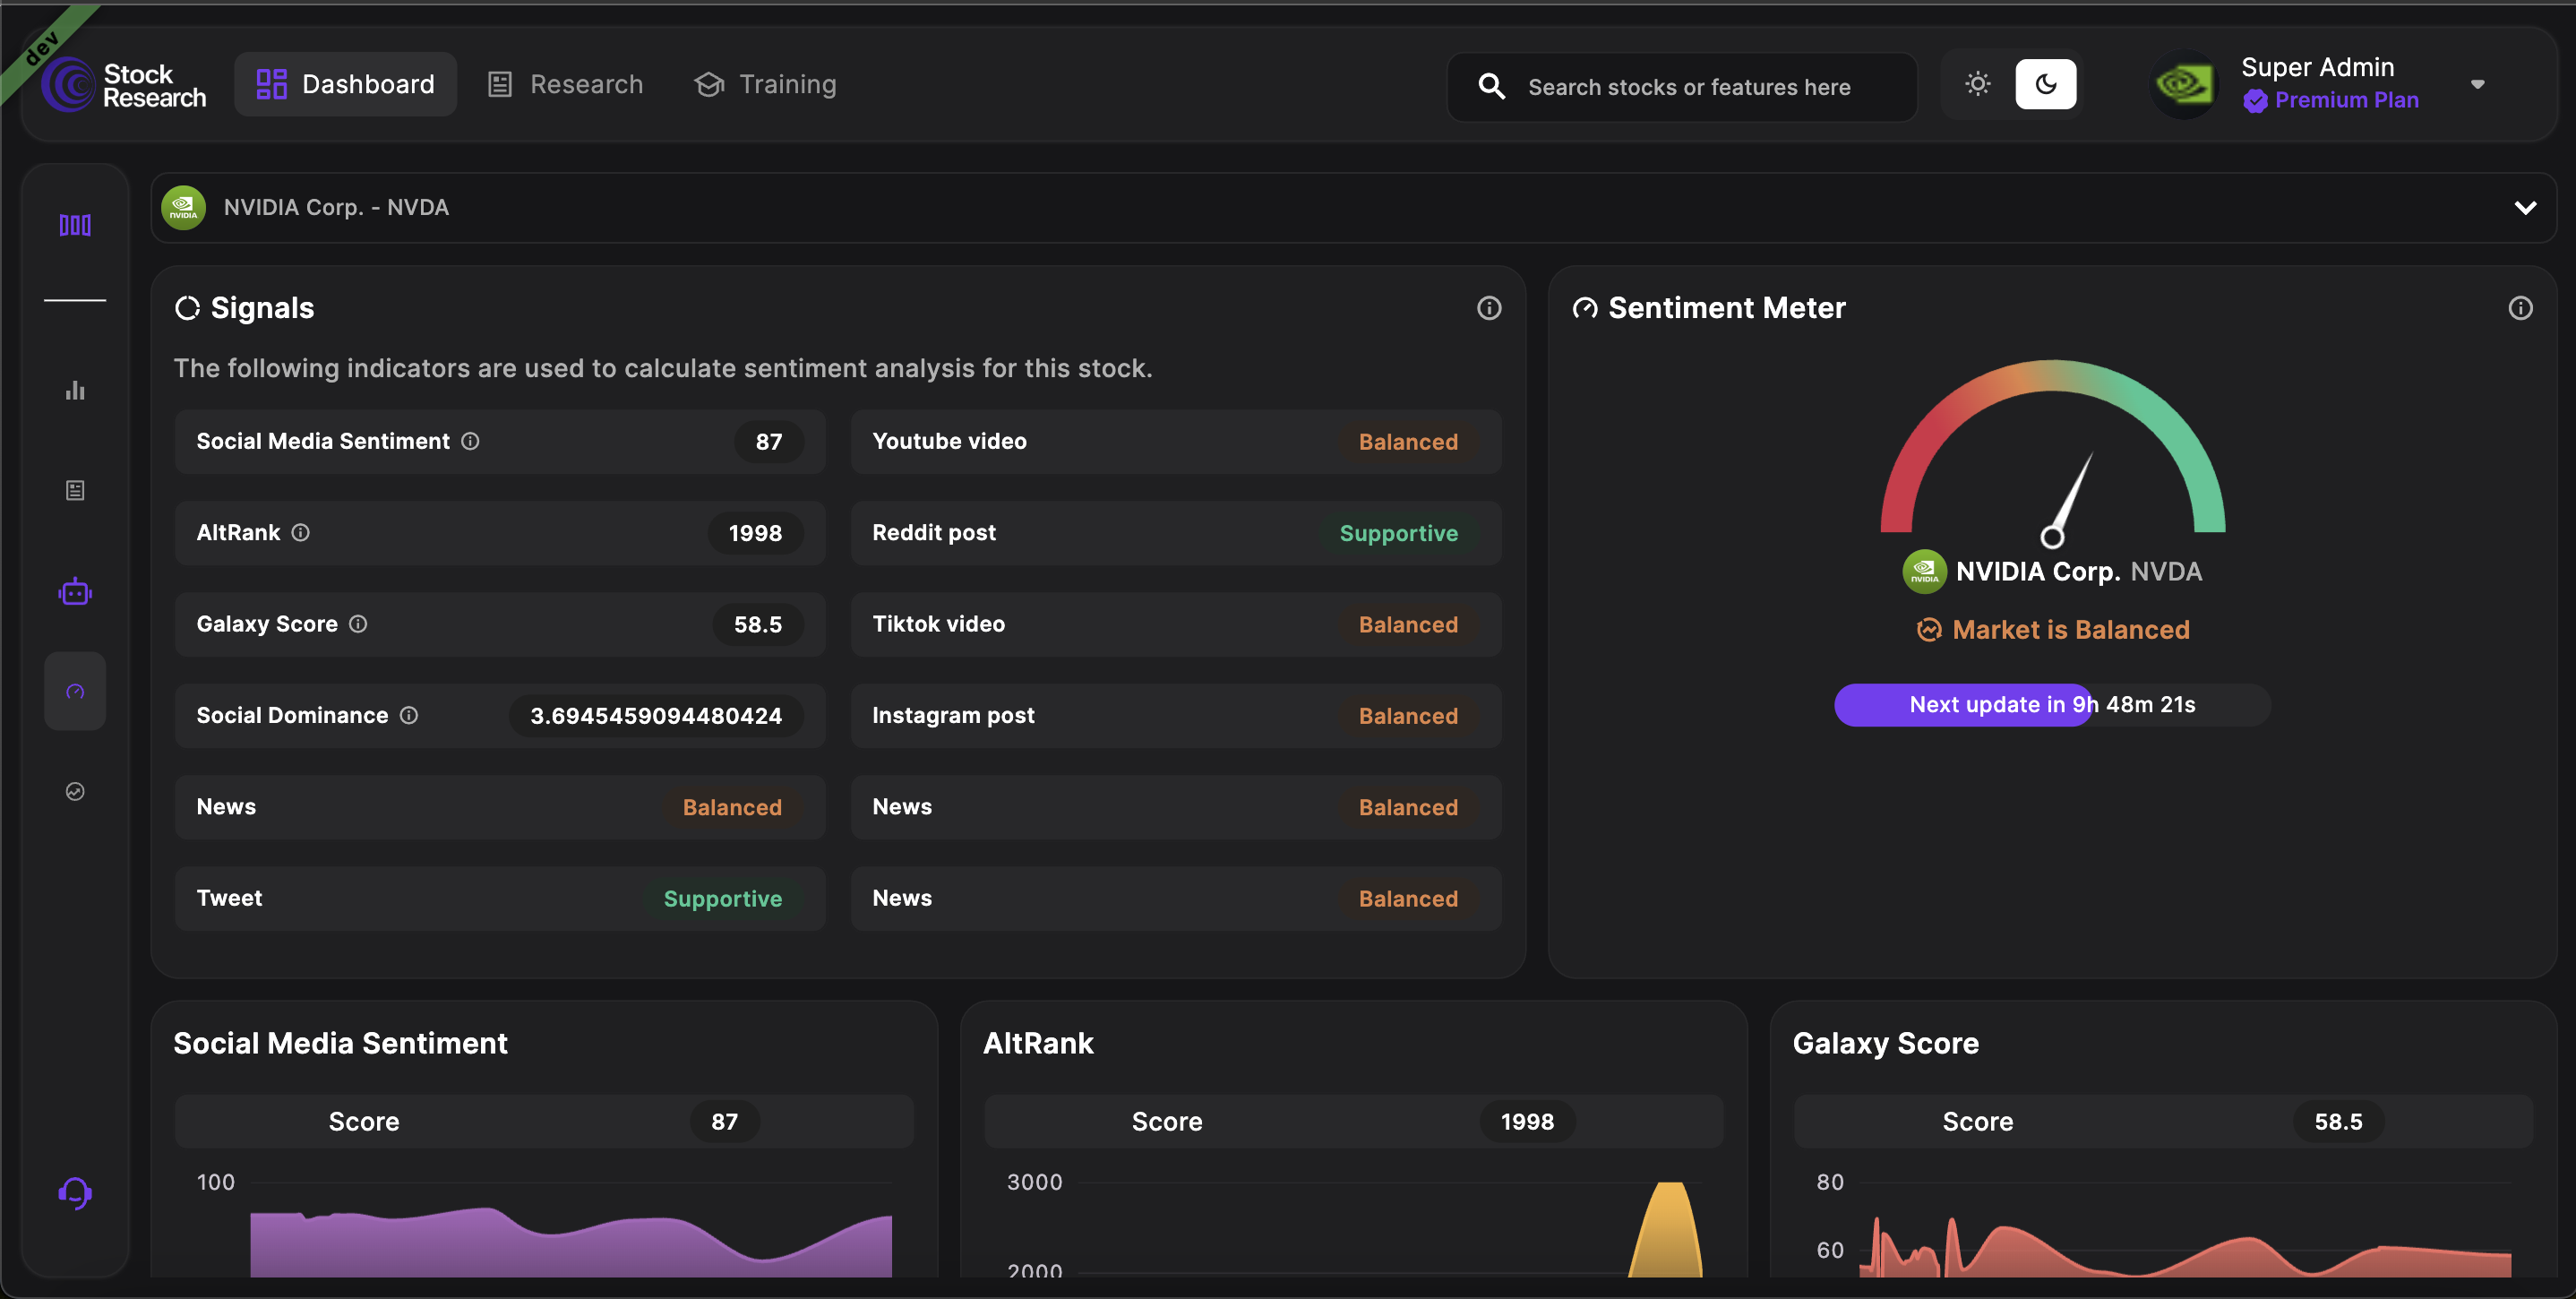
Task: Click the AltRank signal value 1998
Action: (x=755, y=533)
